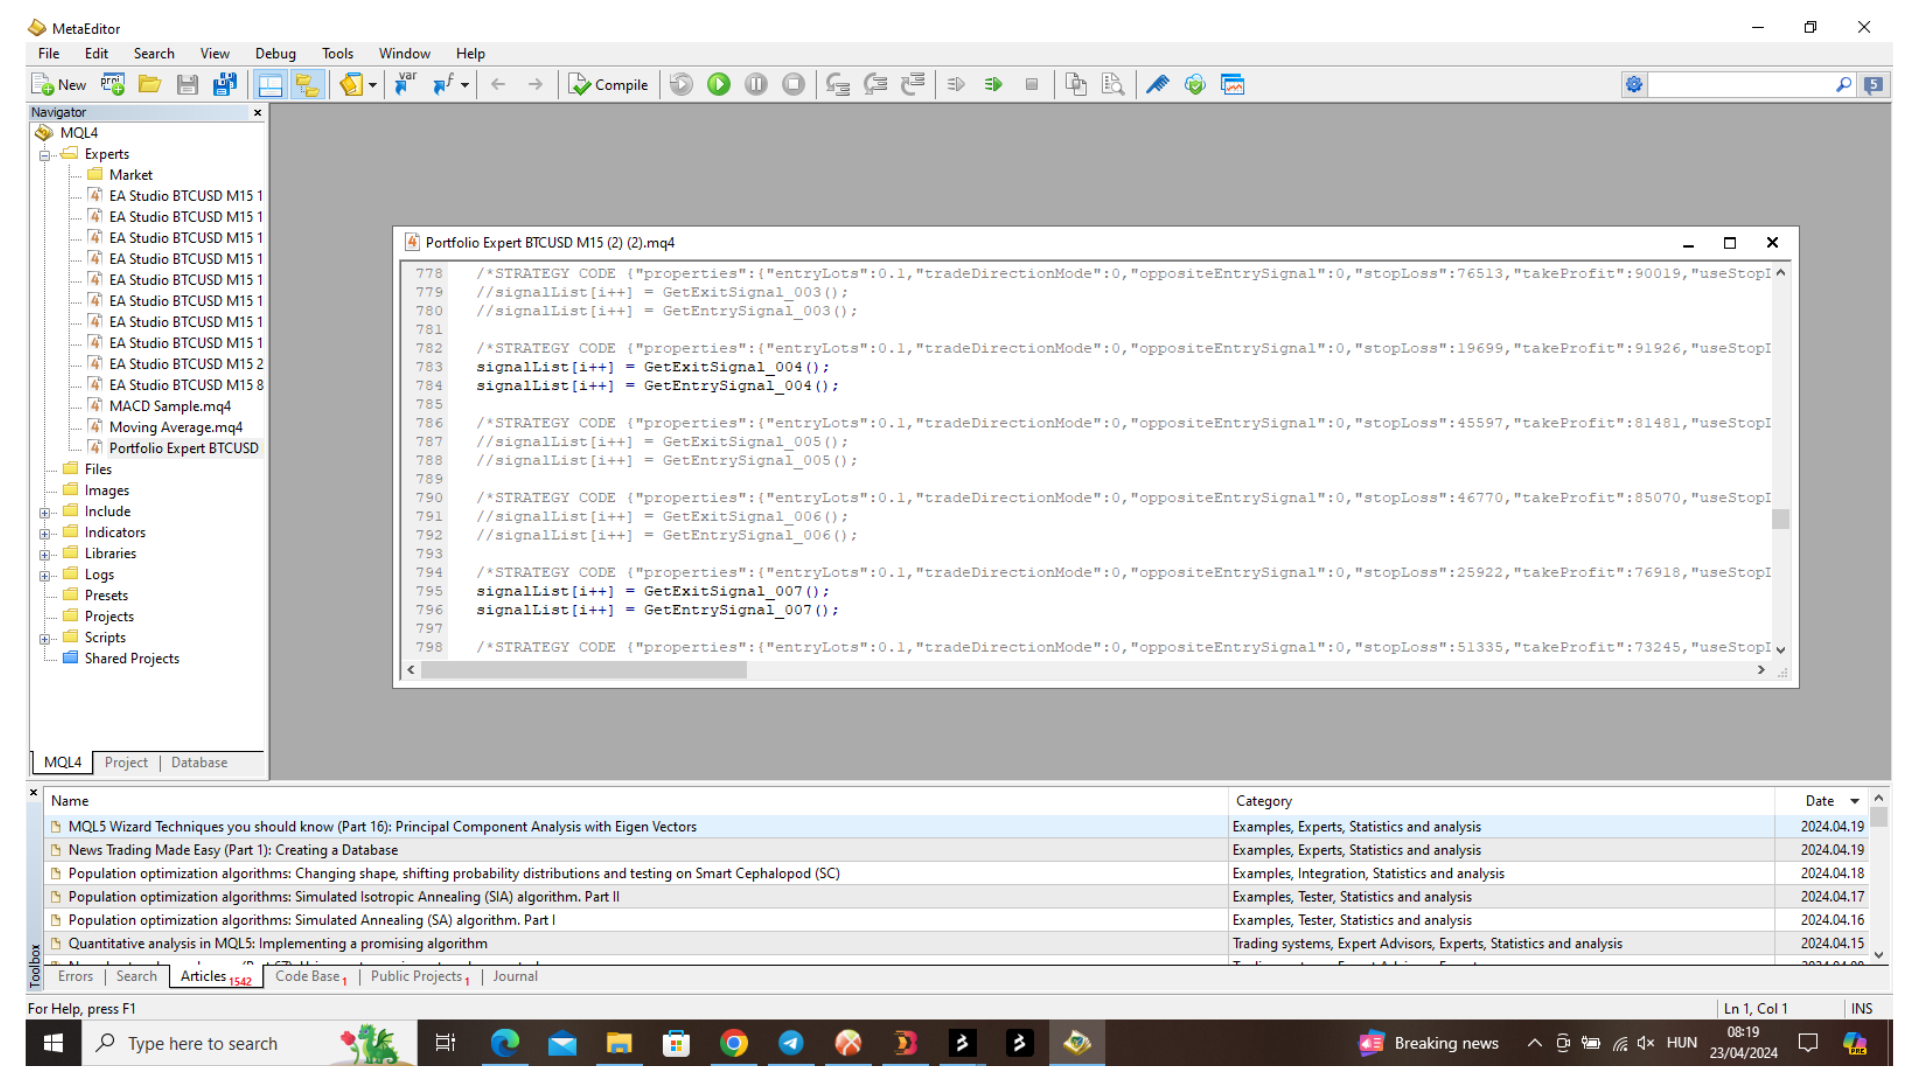The height and width of the screenshot is (1080, 1920).
Task: Switch to the Code Base tab
Action: pyautogui.click(x=310, y=977)
